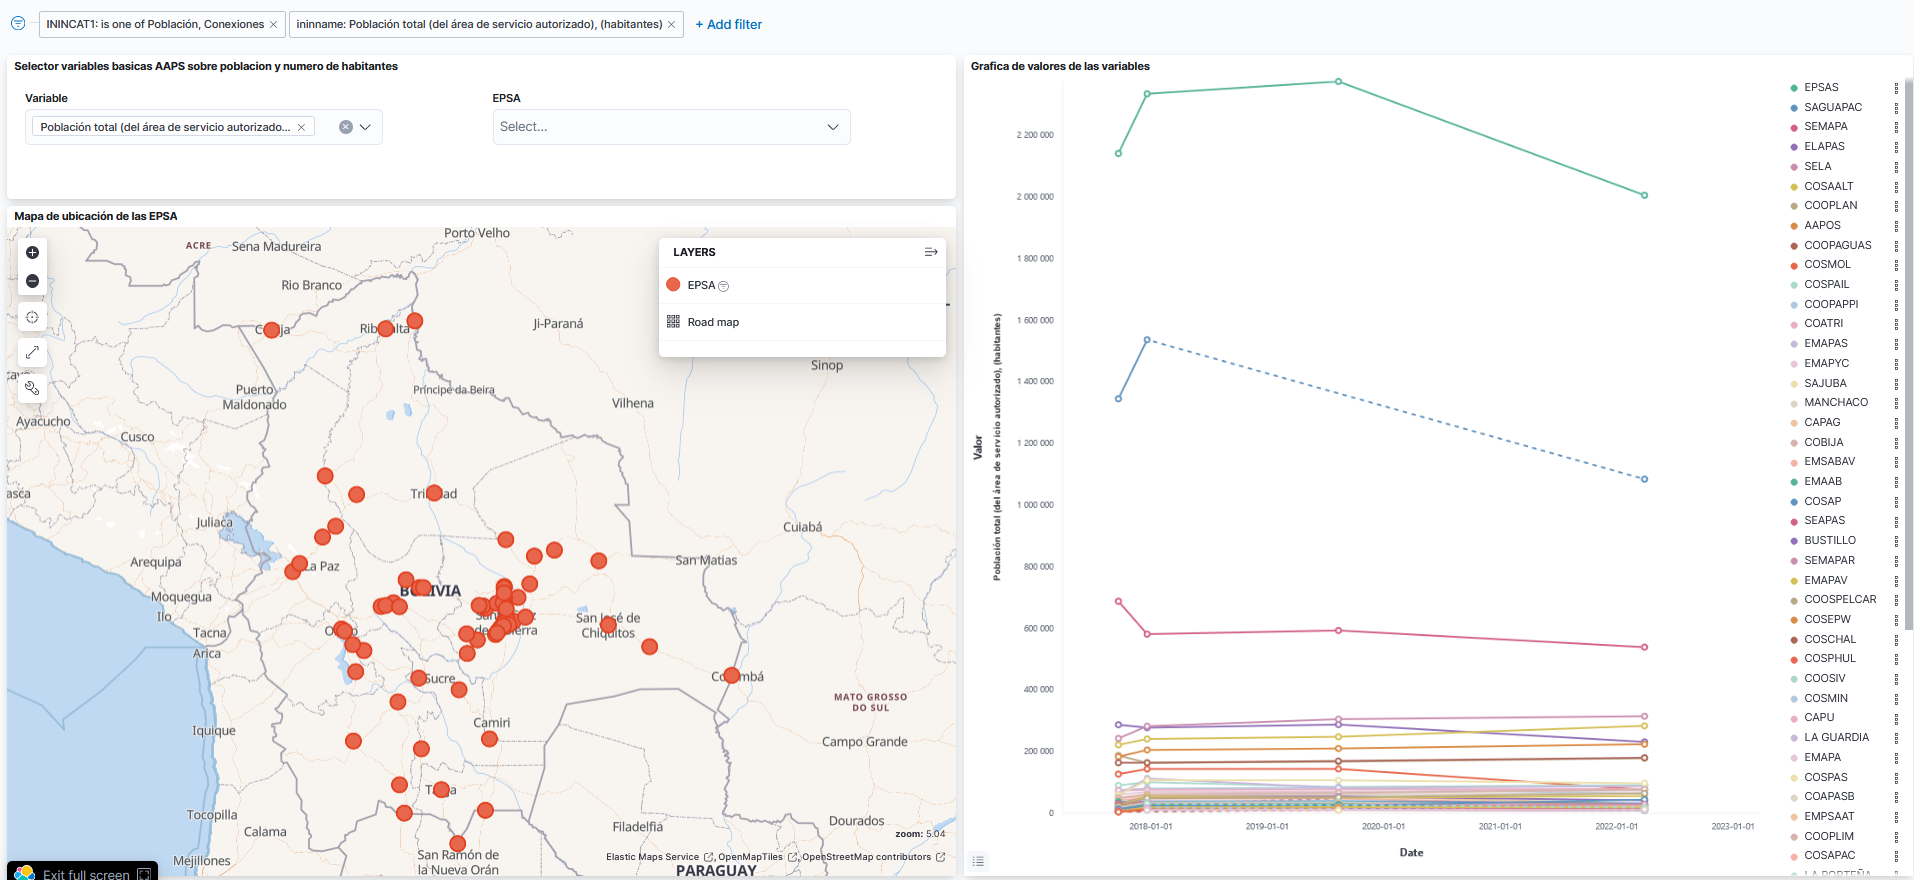Click the EPSAS green legend color dot
Screen dimensions: 1914x880
pos(1794,88)
